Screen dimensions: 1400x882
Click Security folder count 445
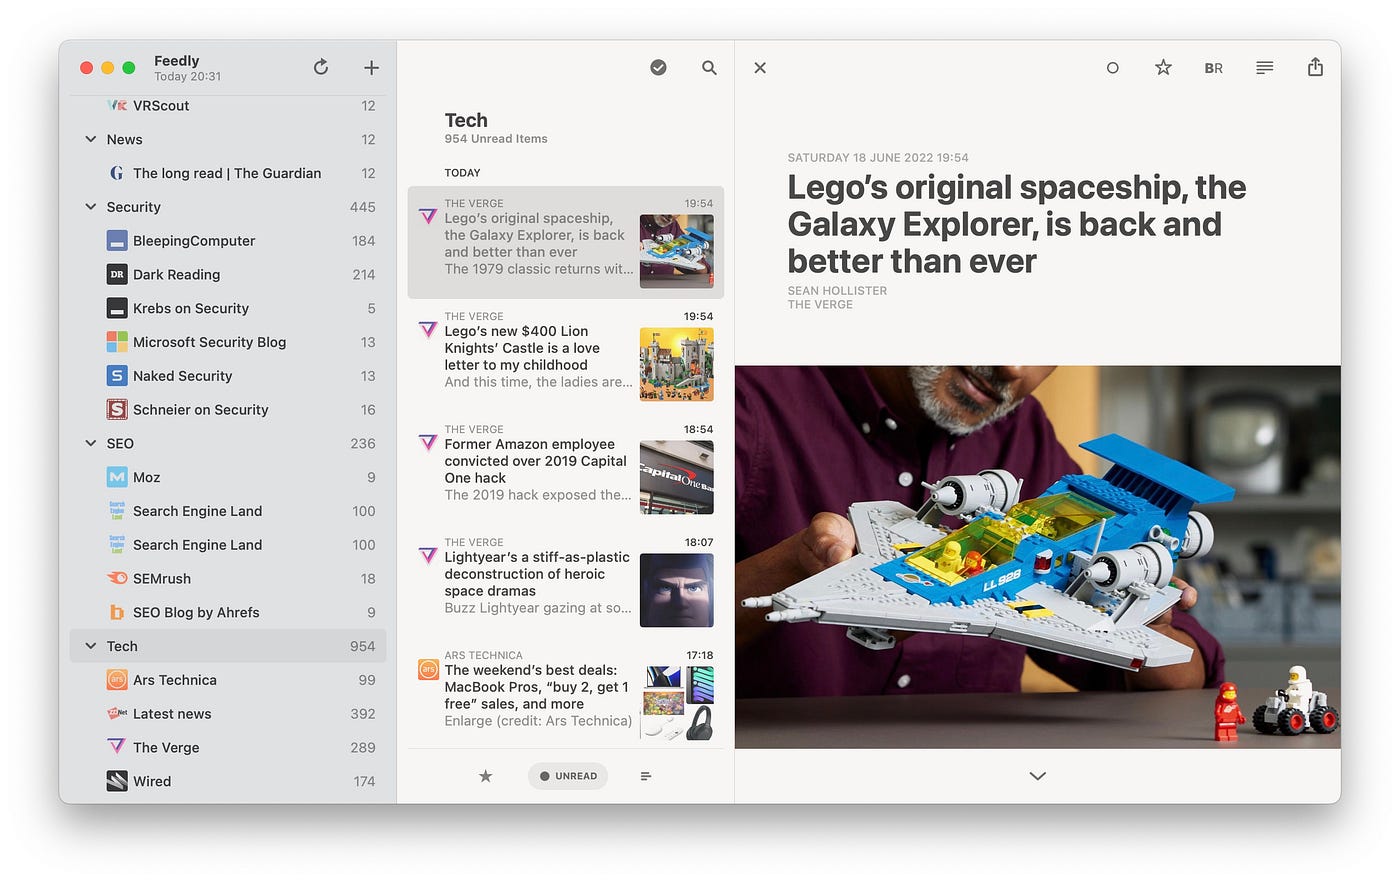pos(363,207)
